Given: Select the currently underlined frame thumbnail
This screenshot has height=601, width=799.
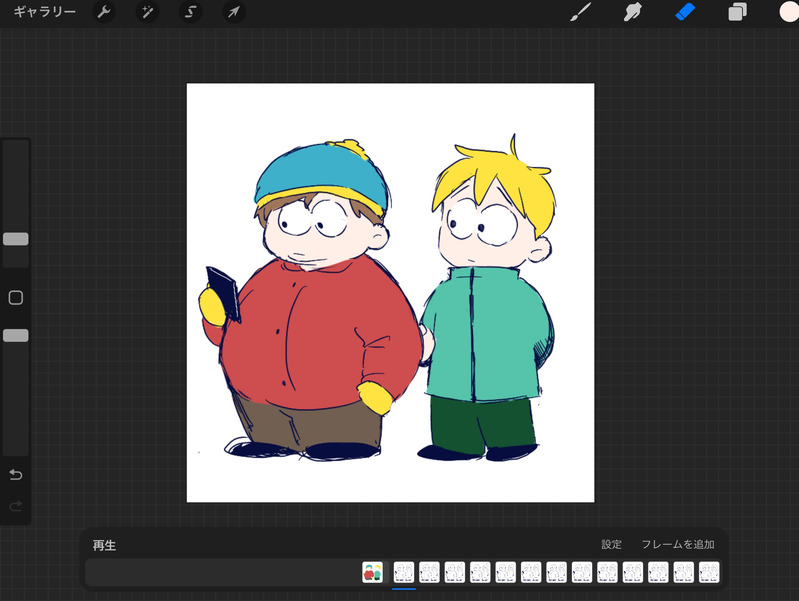Looking at the screenshot, I should tap(404, 572).
